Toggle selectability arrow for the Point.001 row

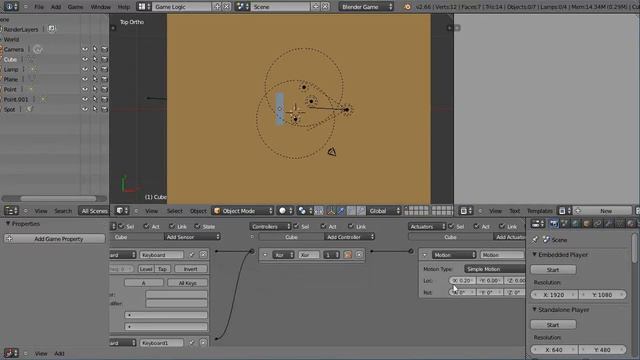pos(95,99)
